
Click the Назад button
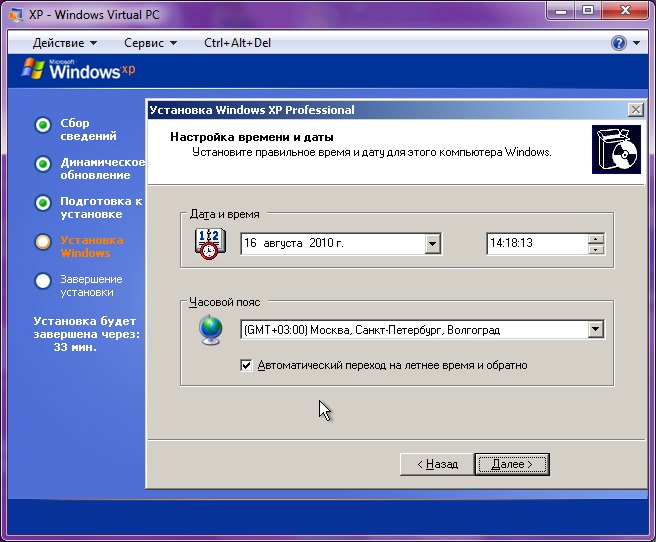pos(437,464)
